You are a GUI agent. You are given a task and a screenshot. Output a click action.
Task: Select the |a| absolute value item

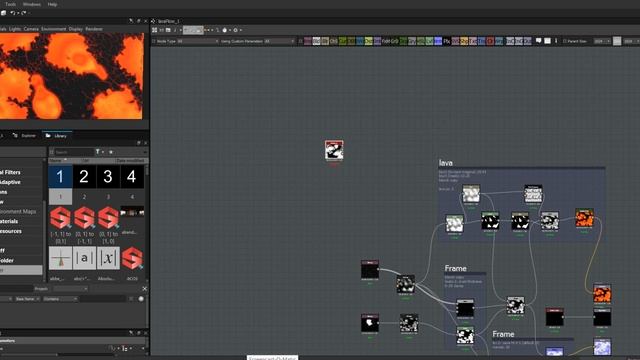pos(84,258)
